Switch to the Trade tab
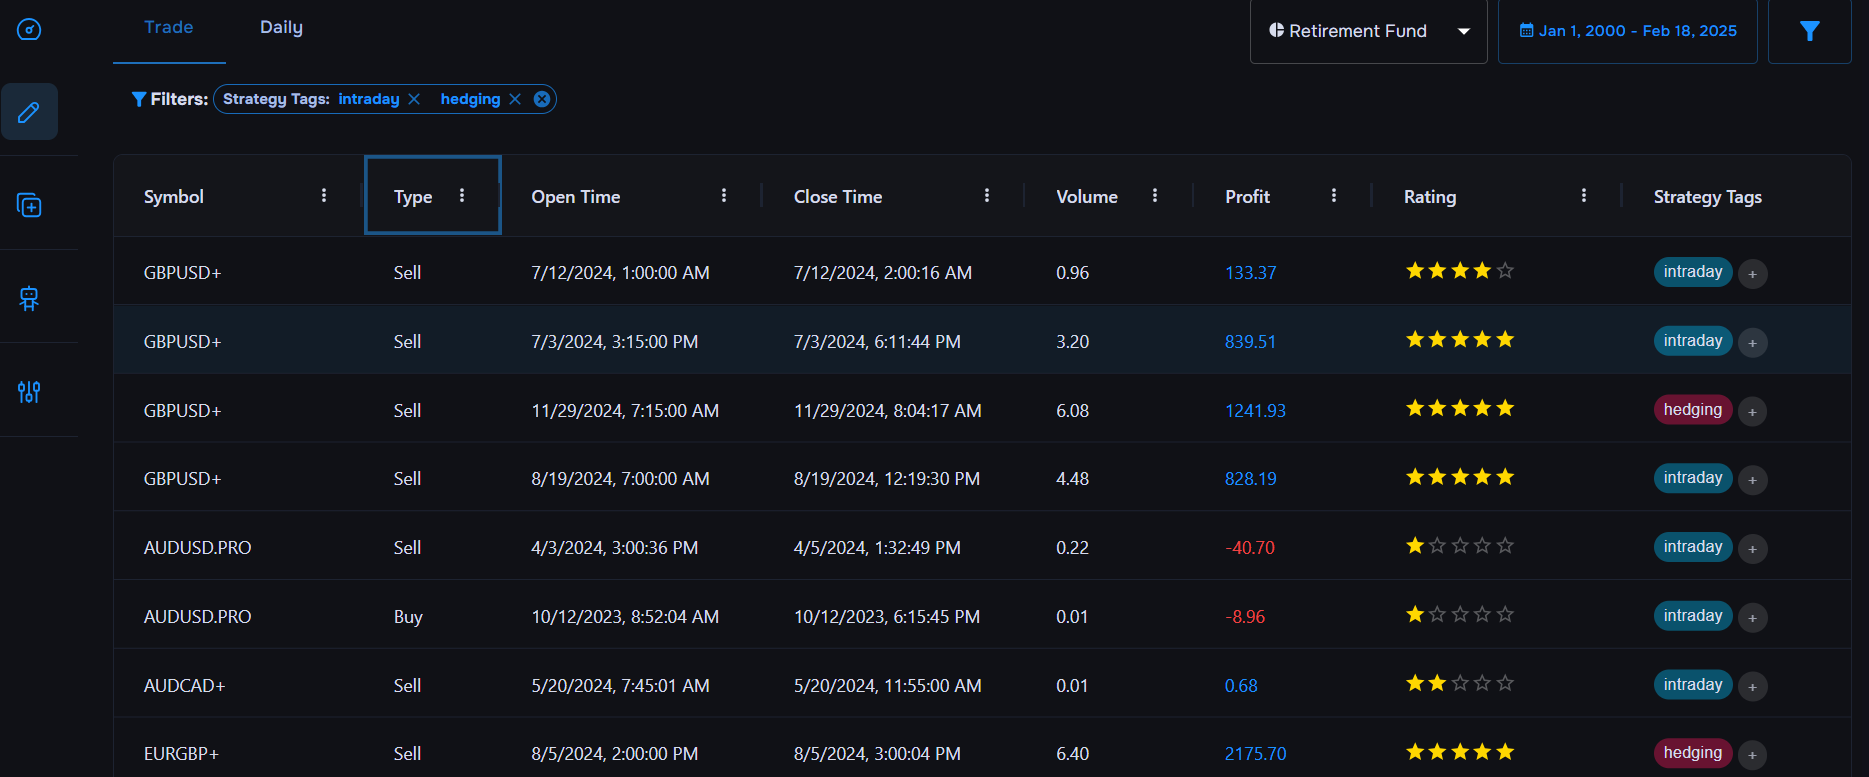 [x=169, y=28]
